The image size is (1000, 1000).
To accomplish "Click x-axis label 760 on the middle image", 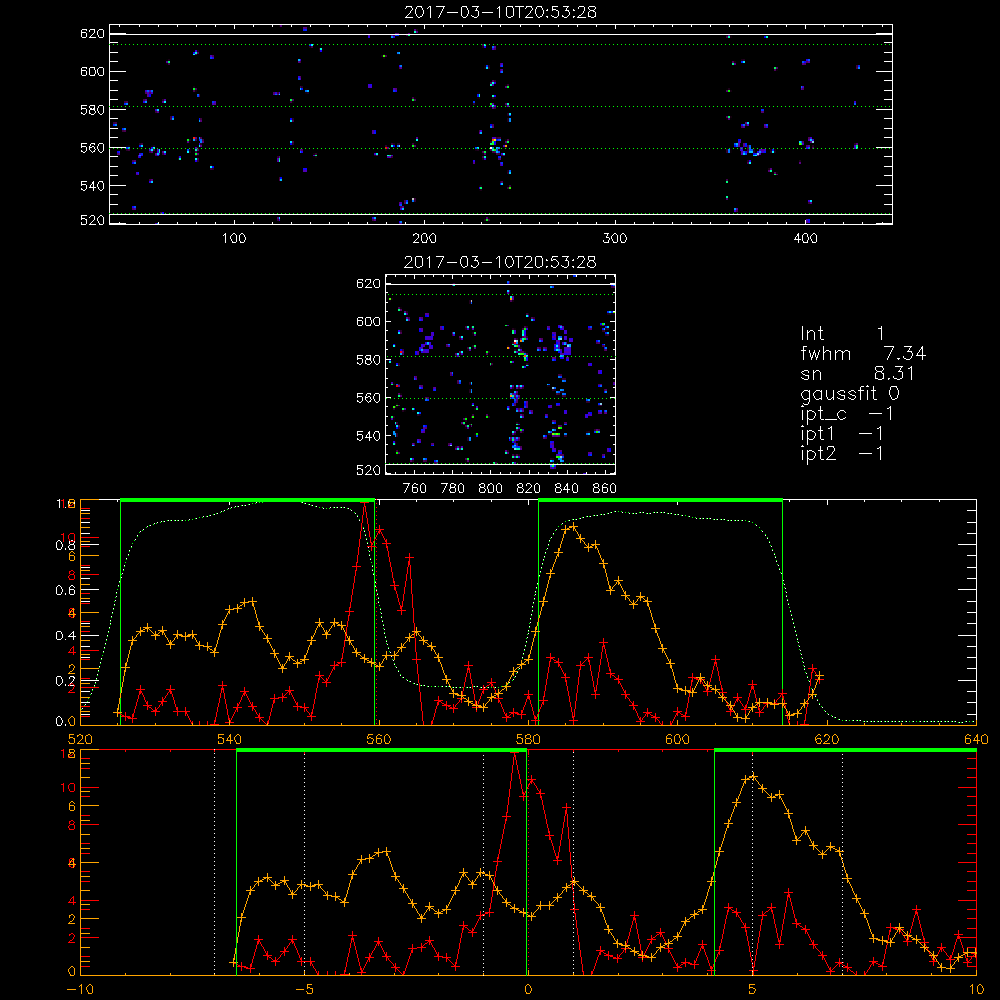I will (415, 489).
